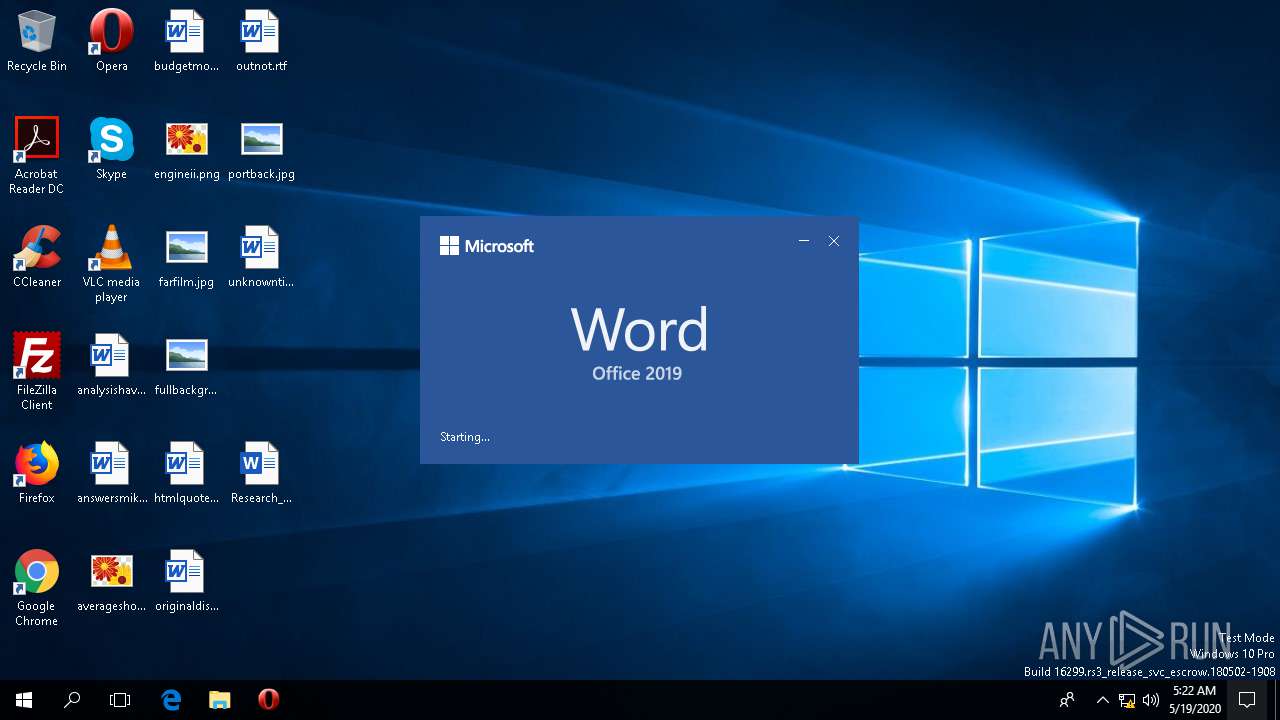Click the "Office 2019" text on splash

[x=637, y=374]
